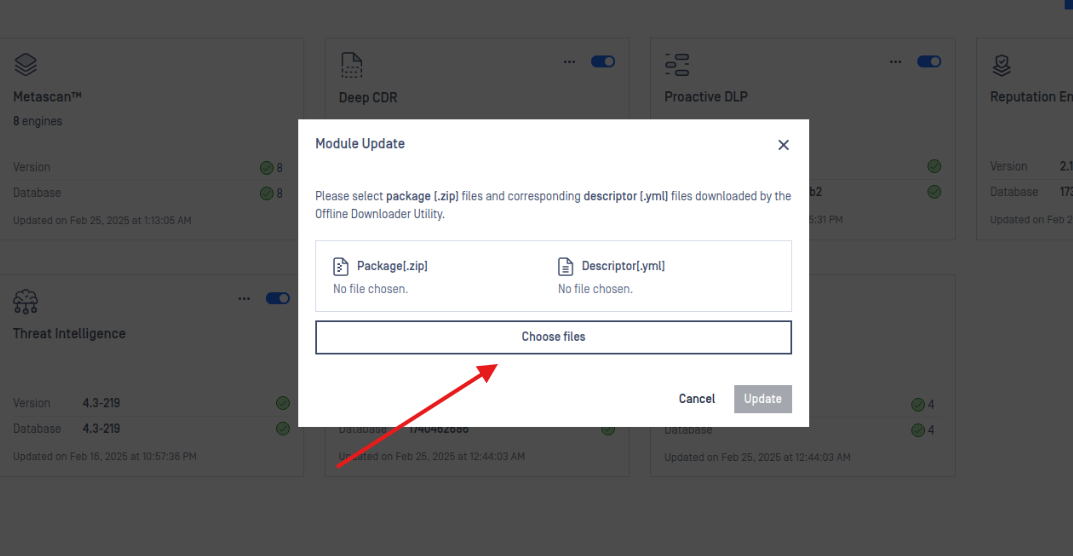
Task: Click the file selection area with Package and Descriptor
Action: (x=553, y=276)
